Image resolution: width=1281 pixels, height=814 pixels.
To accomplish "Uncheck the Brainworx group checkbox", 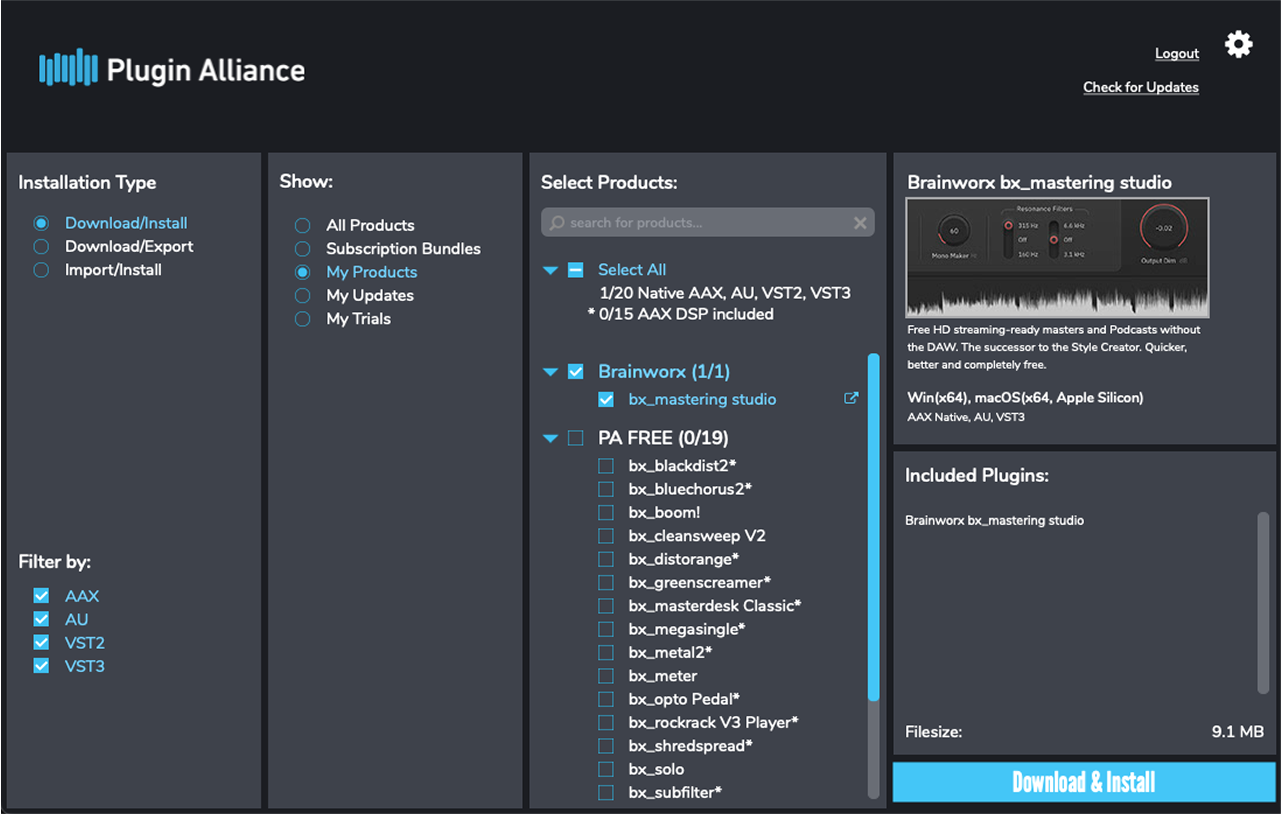I will coord(576,372).
